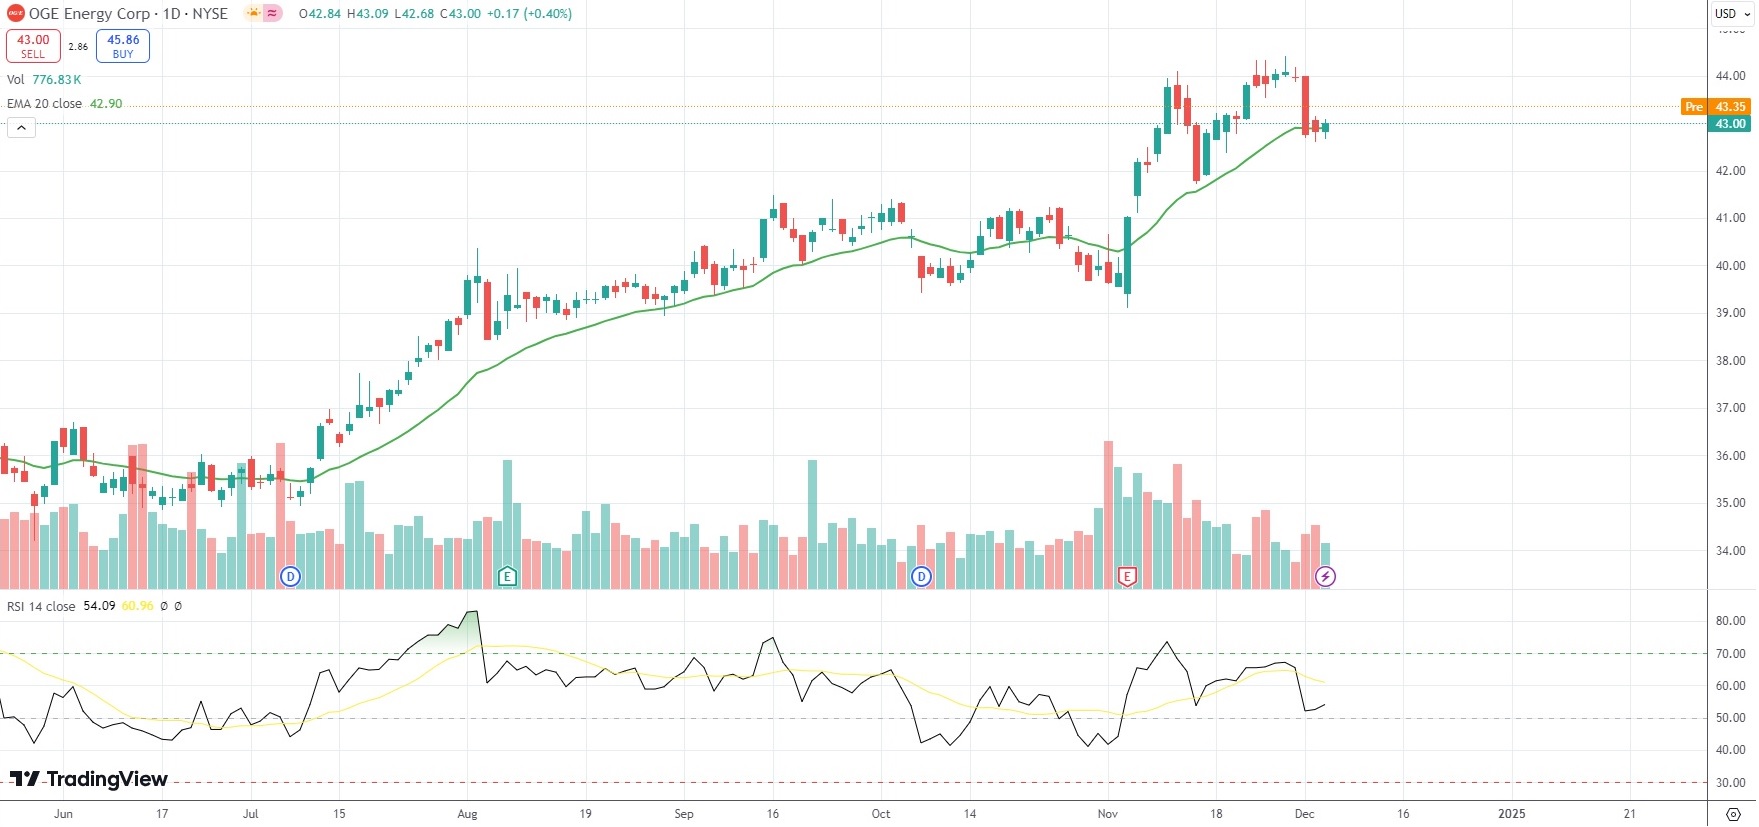Open the dividend marker in early July
This screenshot has width=1759, height=827.
[290, 576]
